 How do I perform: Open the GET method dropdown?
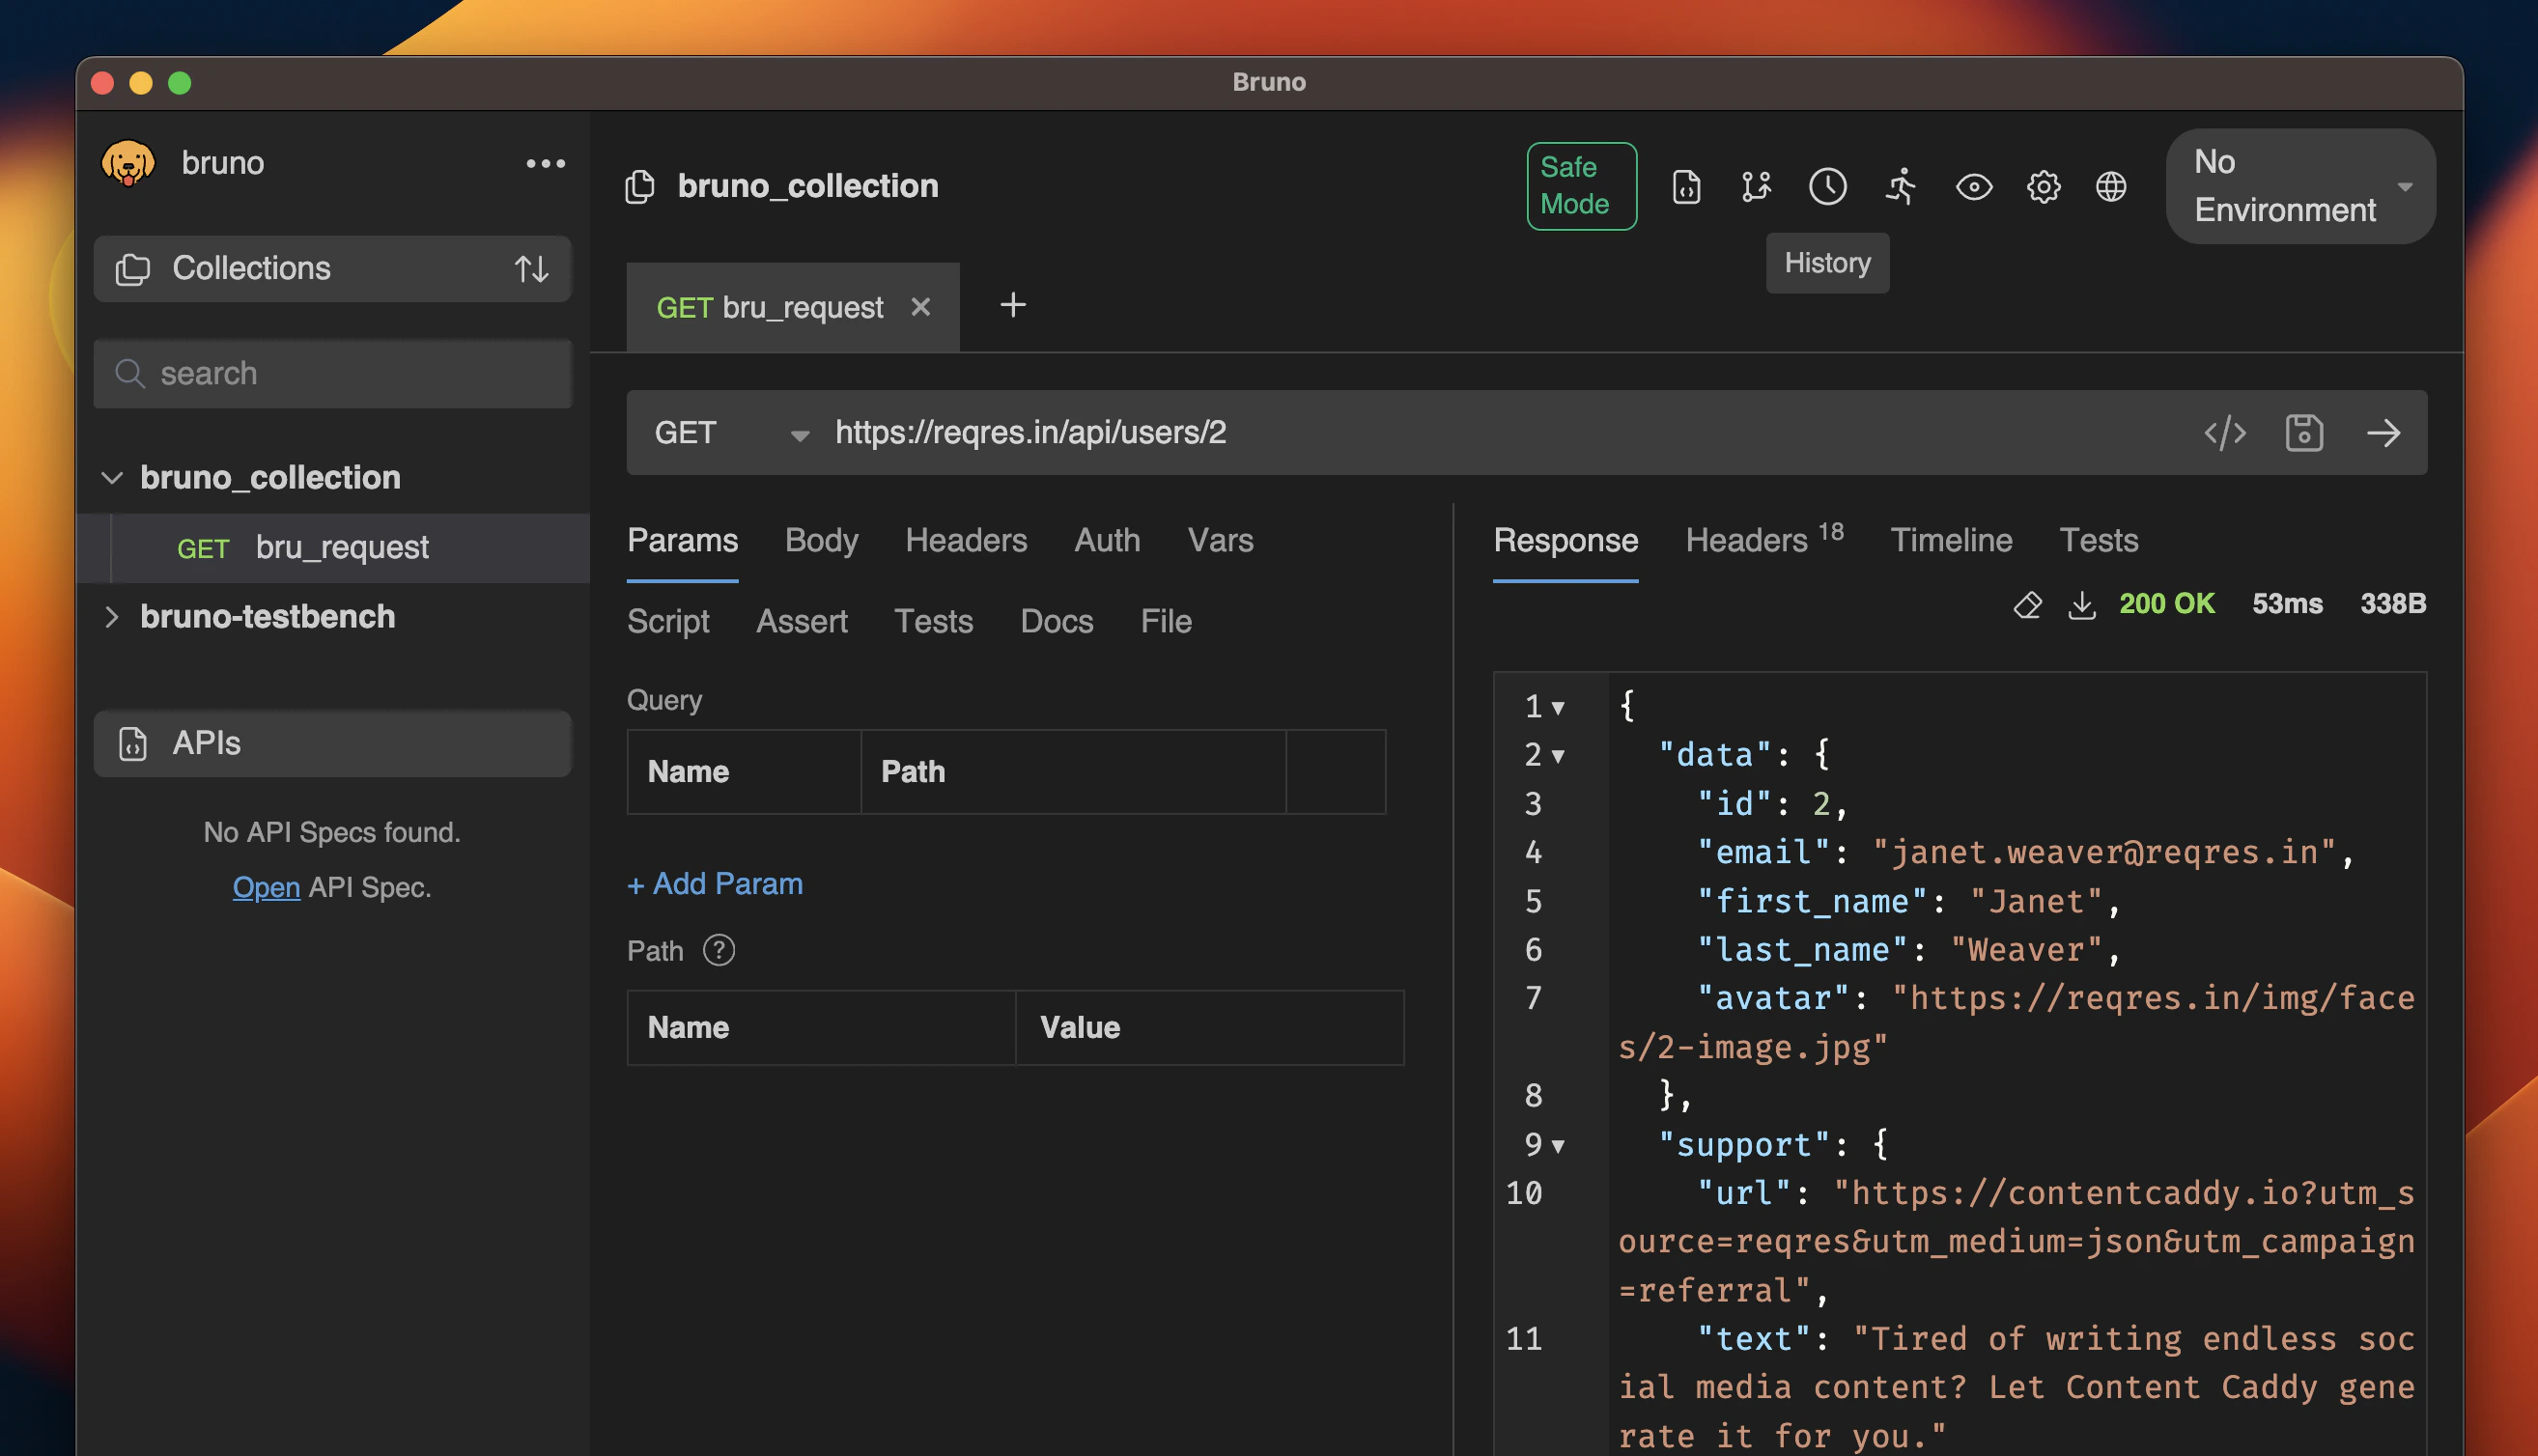[x=730, y=433]
